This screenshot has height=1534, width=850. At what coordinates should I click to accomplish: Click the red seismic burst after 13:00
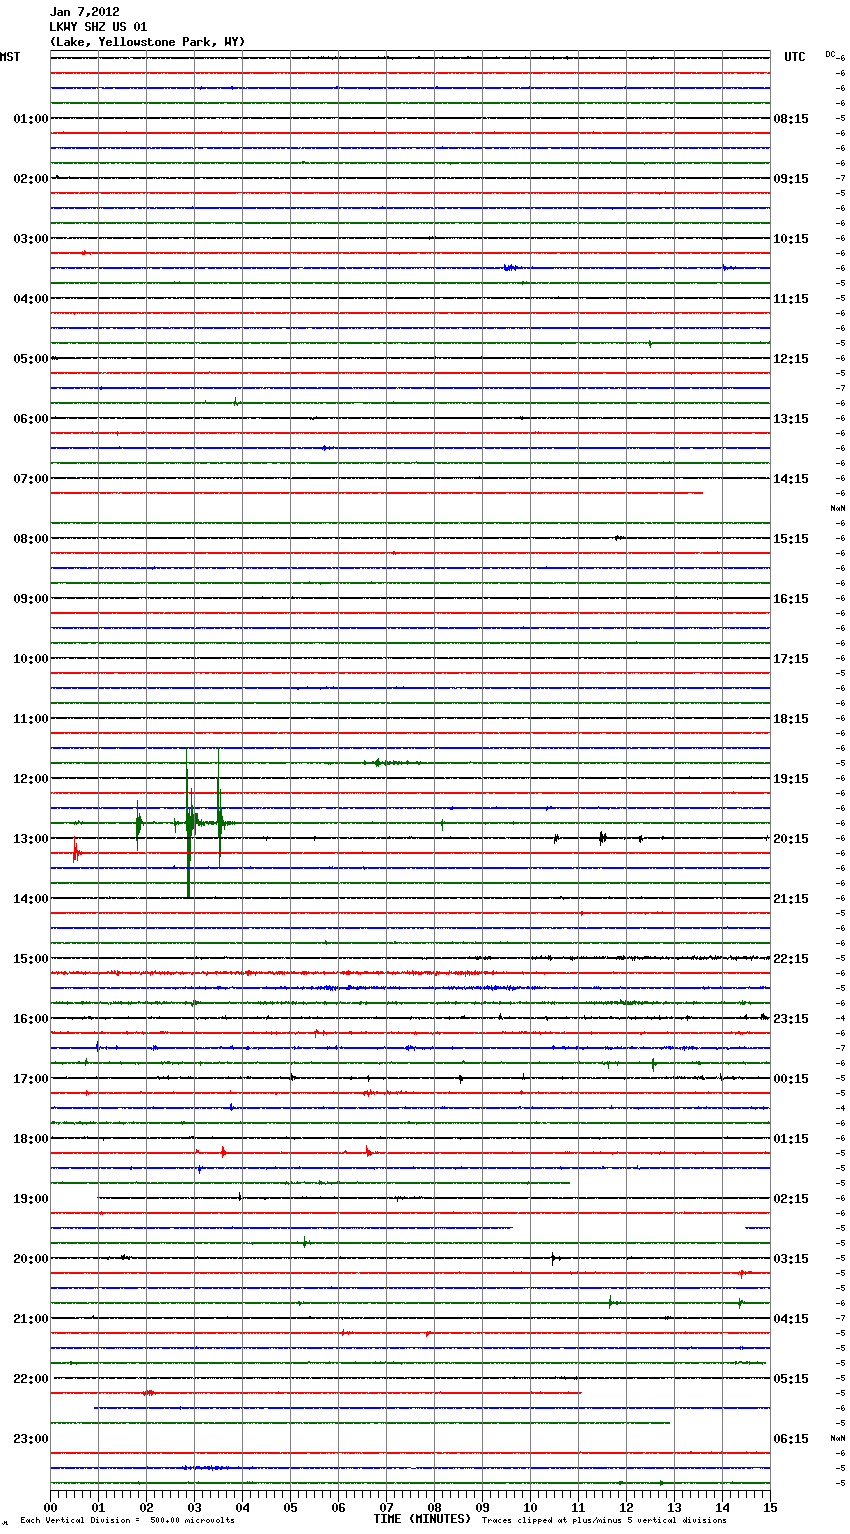pyautogui.click(x=75, y=853)
